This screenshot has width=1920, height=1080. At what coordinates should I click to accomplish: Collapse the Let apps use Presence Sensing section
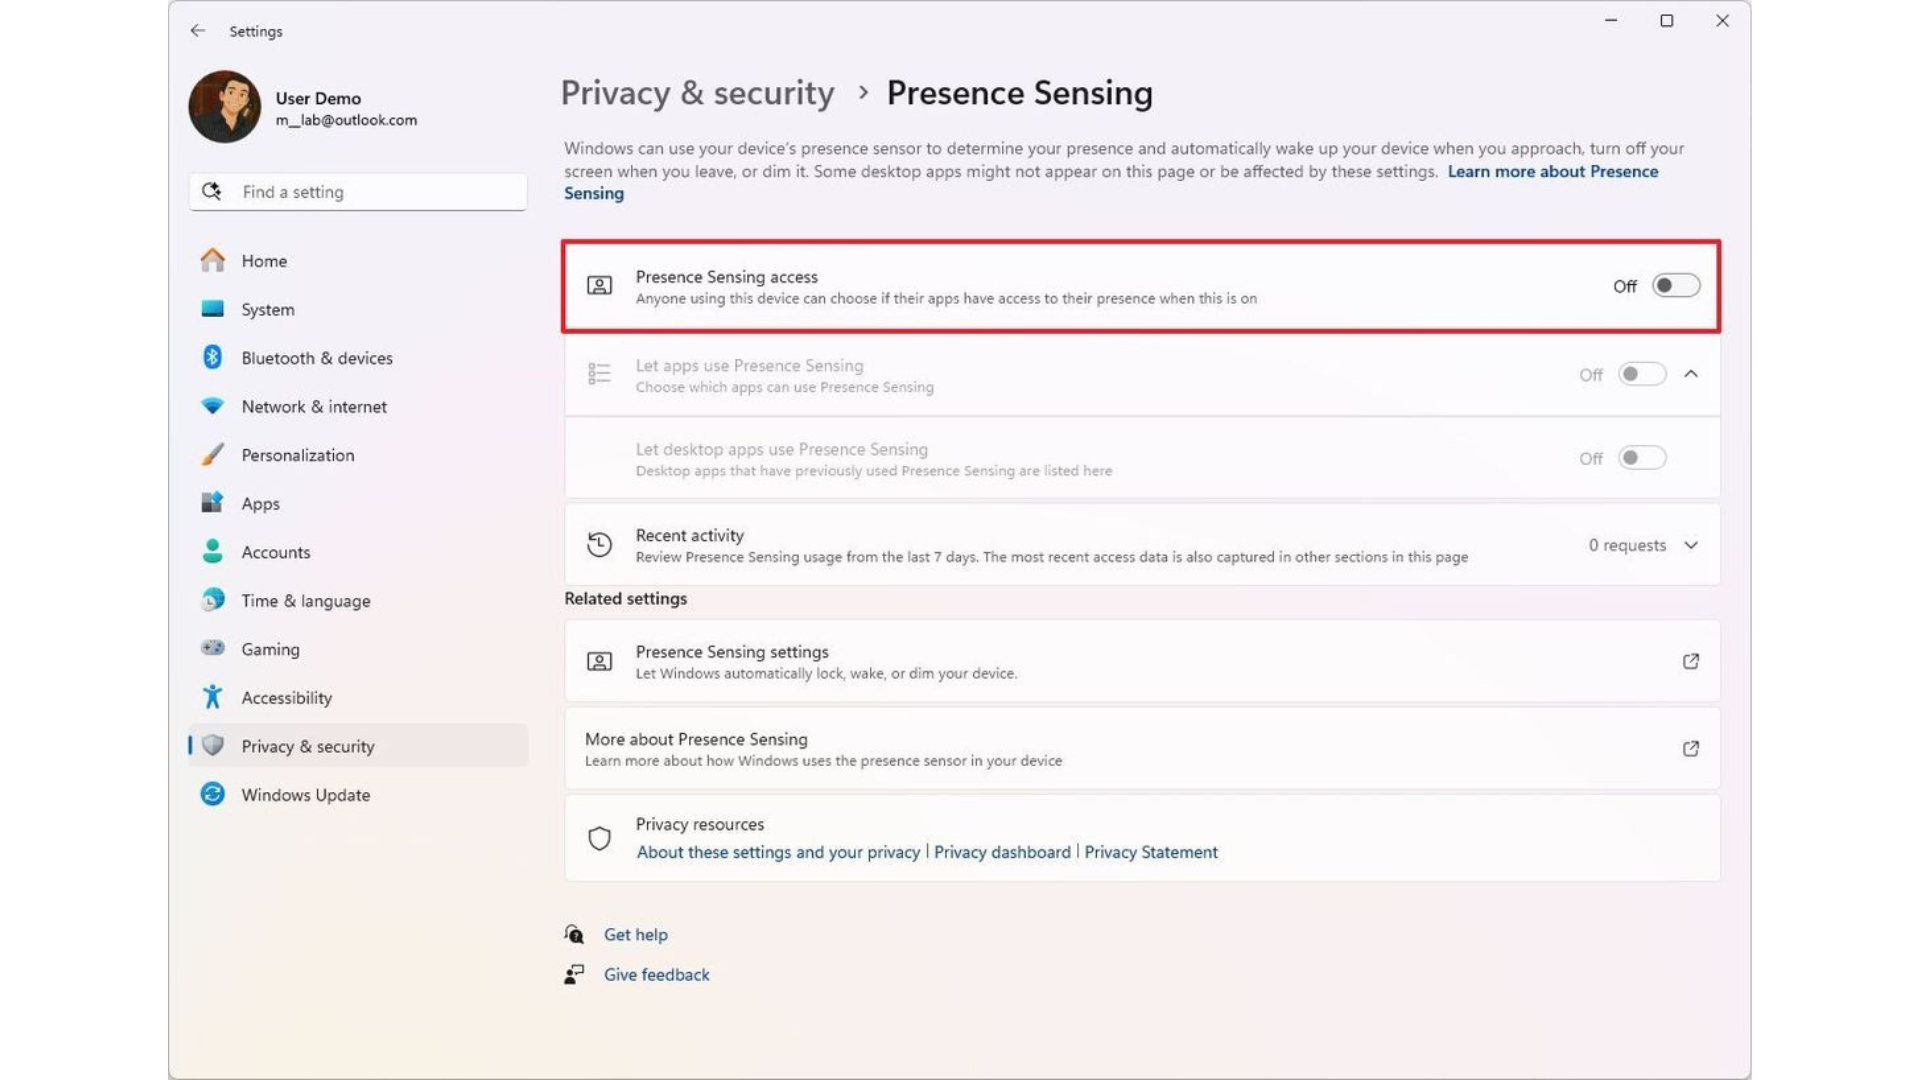coord(1692,374)
